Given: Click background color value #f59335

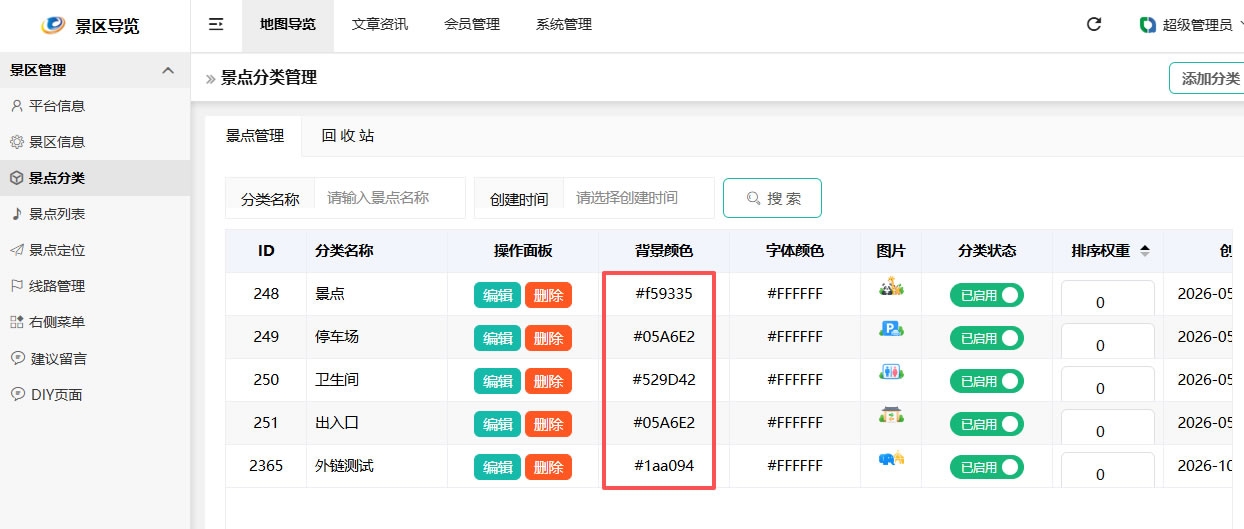Looking at the screenshot, I should 664,294.
